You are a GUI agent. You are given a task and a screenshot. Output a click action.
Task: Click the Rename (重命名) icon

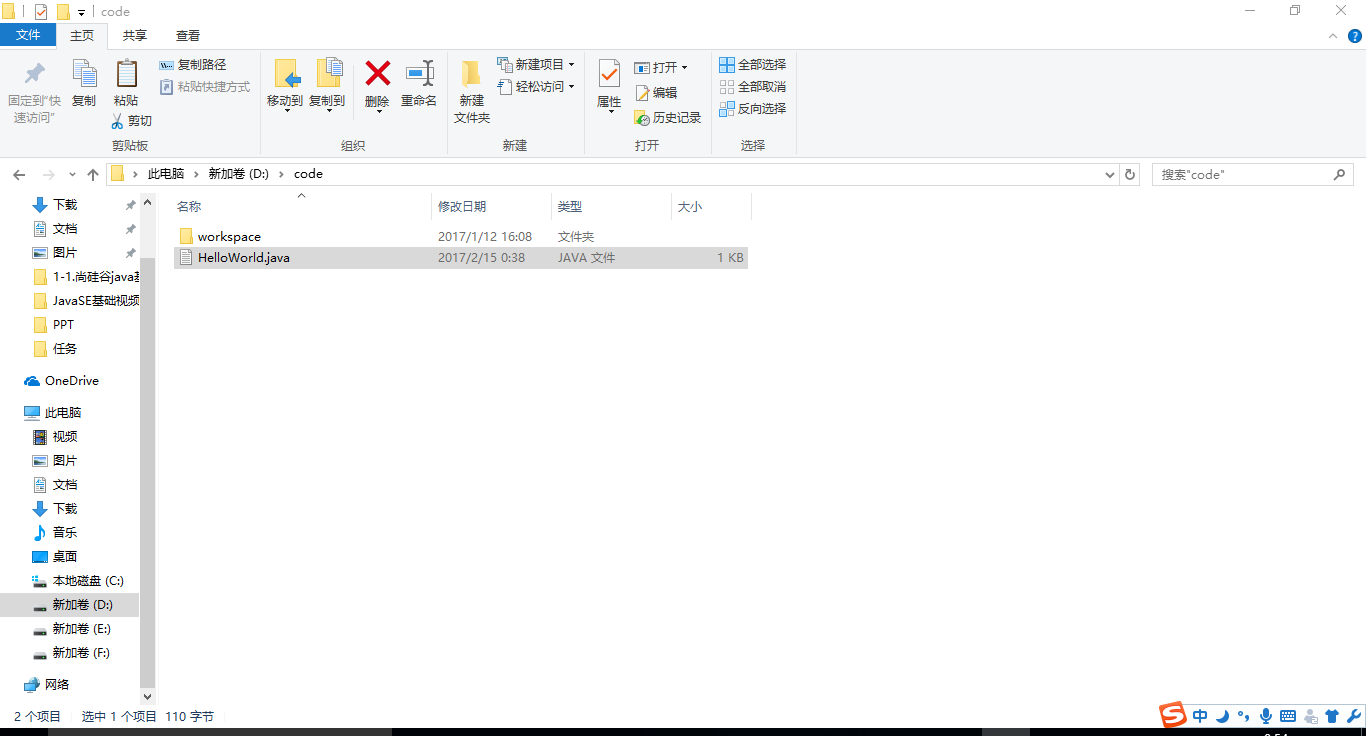pos(419,73)
